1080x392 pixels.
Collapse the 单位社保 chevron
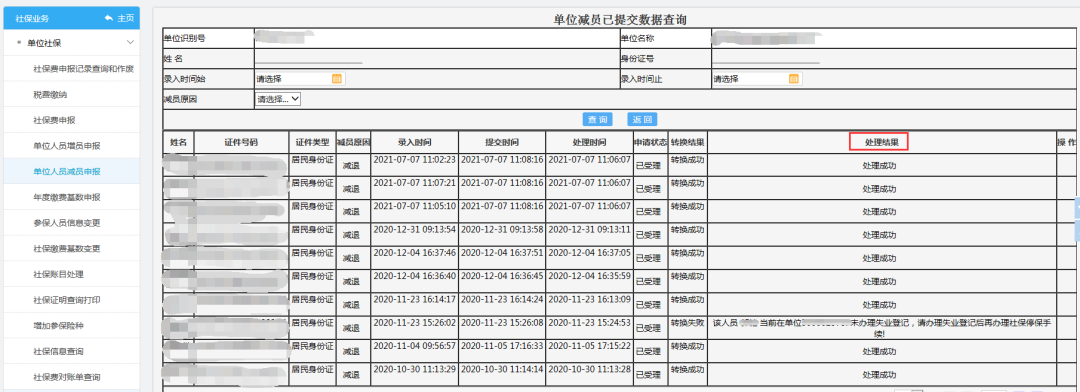click(x=130, y=43)
